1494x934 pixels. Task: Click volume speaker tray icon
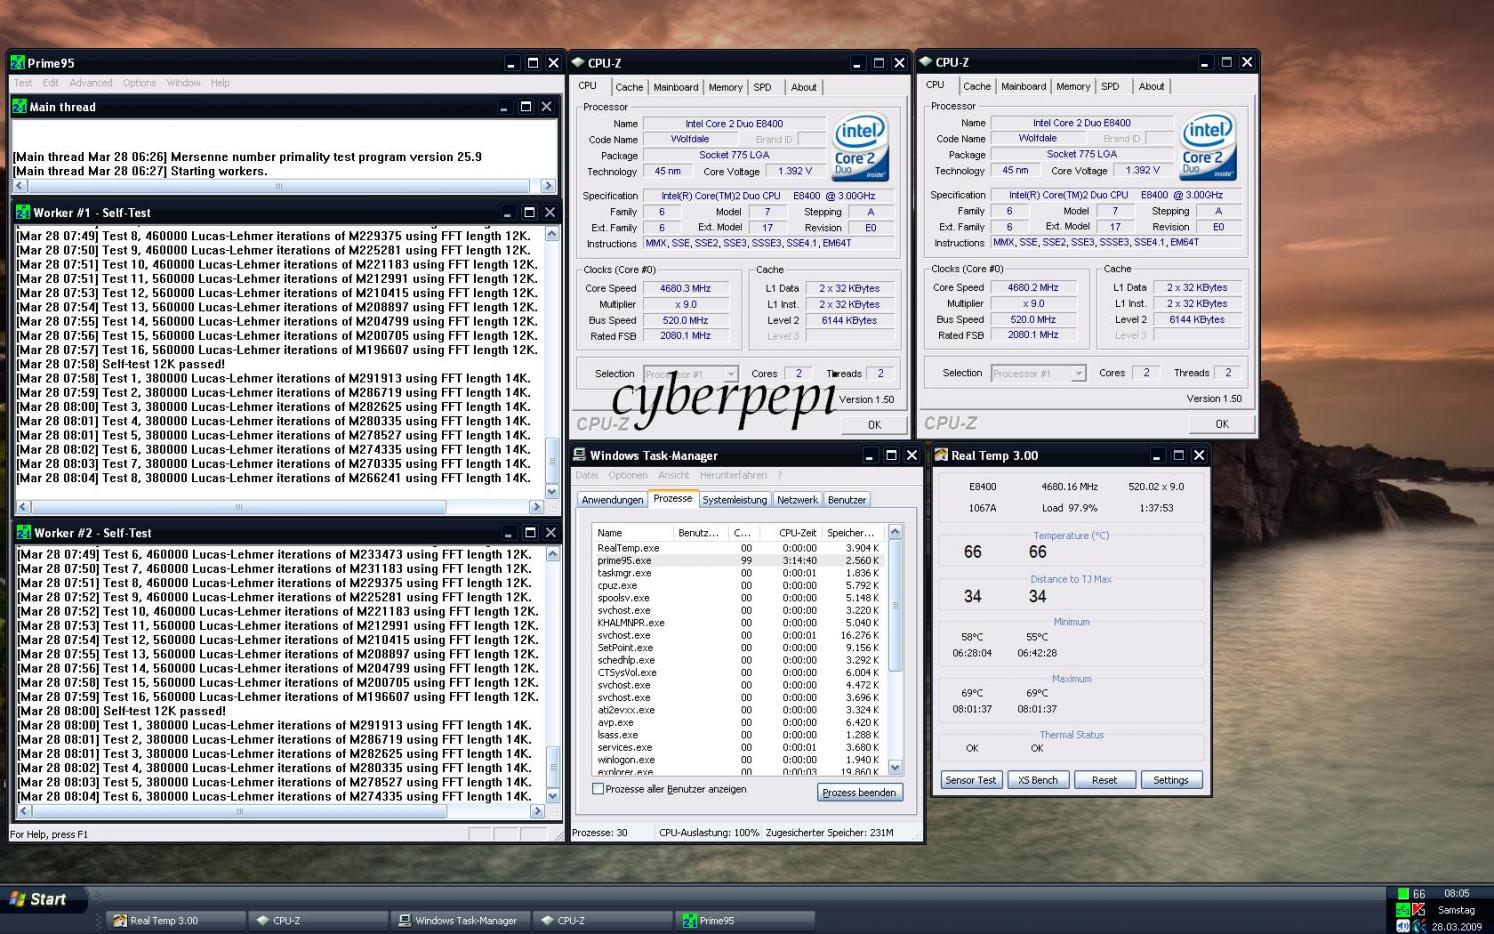1403,926
